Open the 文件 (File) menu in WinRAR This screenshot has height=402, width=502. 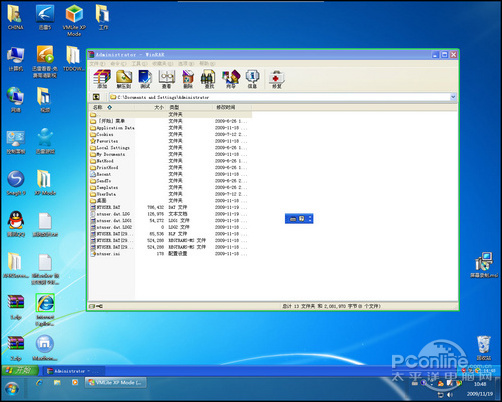pyautogui.click(x=97, y=63)
